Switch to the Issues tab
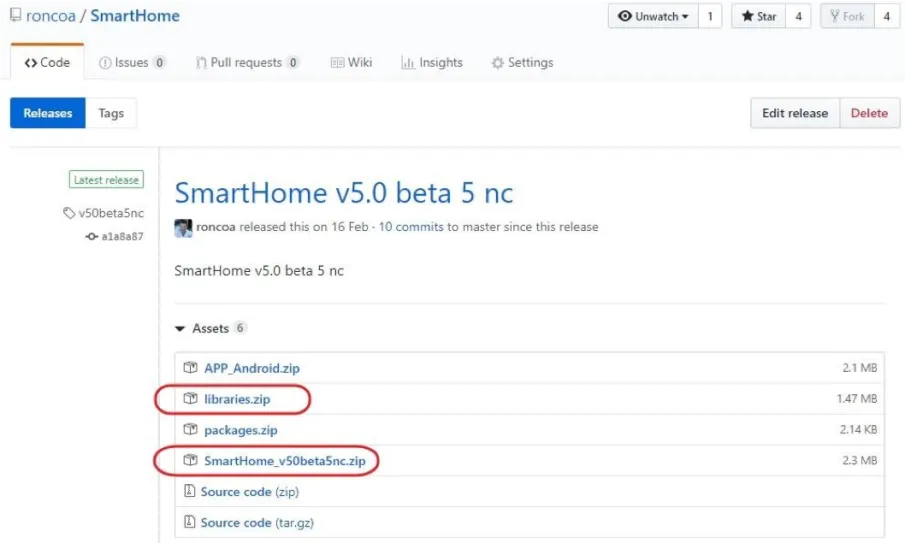Screen dimensions: 905x543 132,62
